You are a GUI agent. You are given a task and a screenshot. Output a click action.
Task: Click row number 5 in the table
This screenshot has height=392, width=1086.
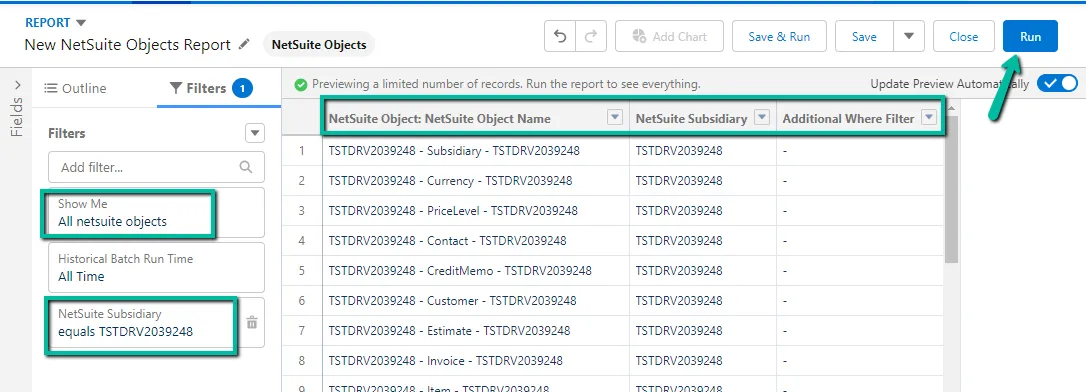[301, 270]
